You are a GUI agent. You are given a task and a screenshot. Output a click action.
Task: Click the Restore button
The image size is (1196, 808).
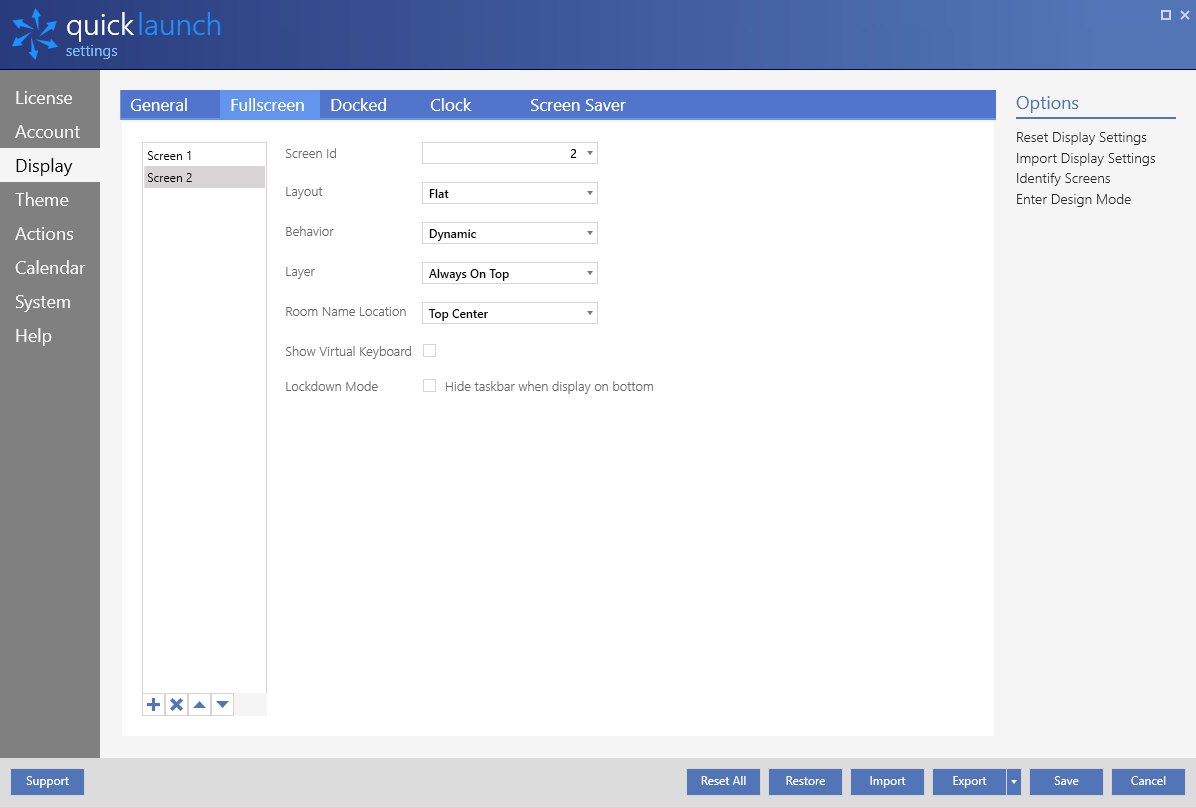[x=805, y=781]
